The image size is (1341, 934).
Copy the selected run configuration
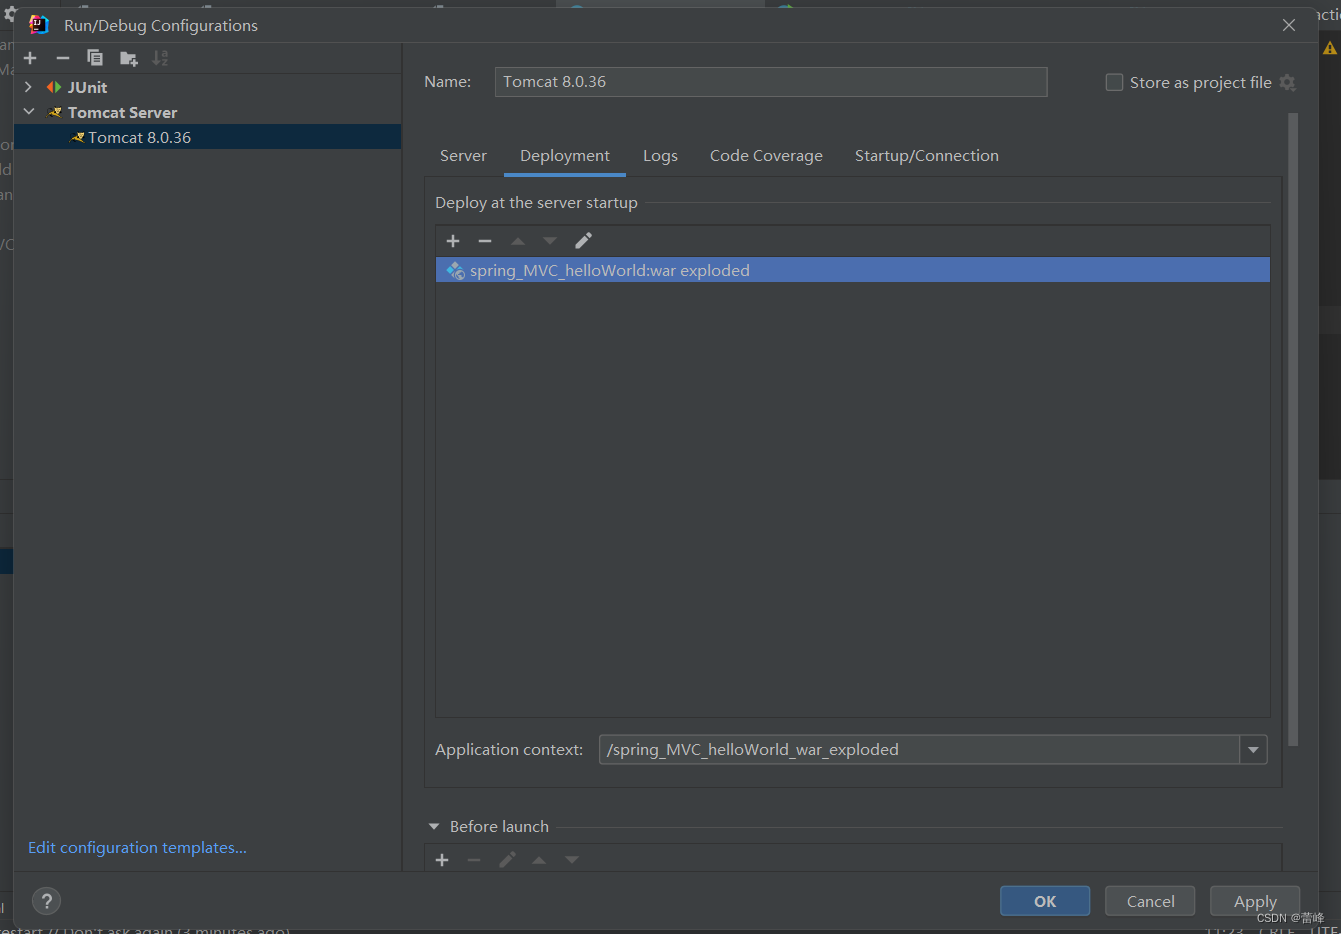(x=95, y=58)
